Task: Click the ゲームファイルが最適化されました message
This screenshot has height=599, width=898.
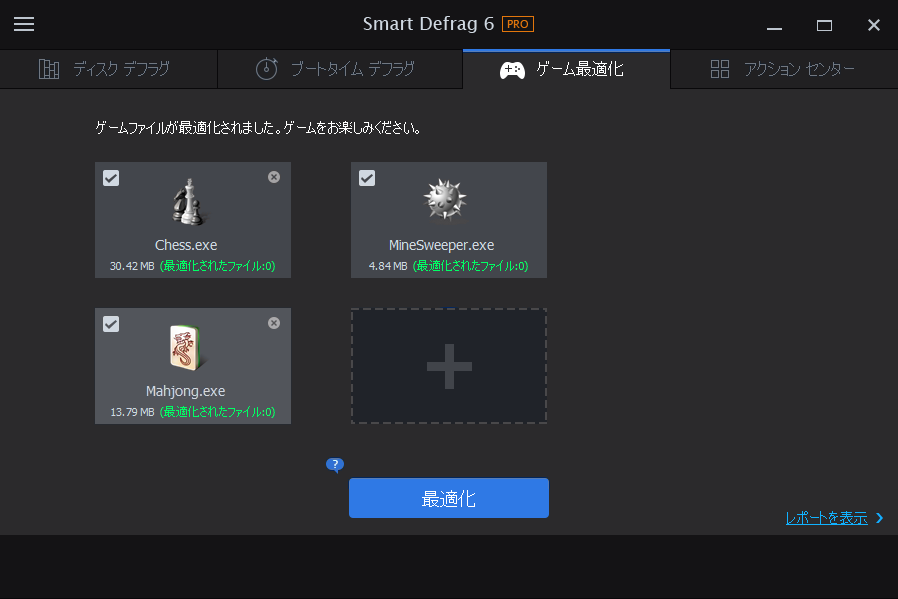Action: [x=258, y=128]
